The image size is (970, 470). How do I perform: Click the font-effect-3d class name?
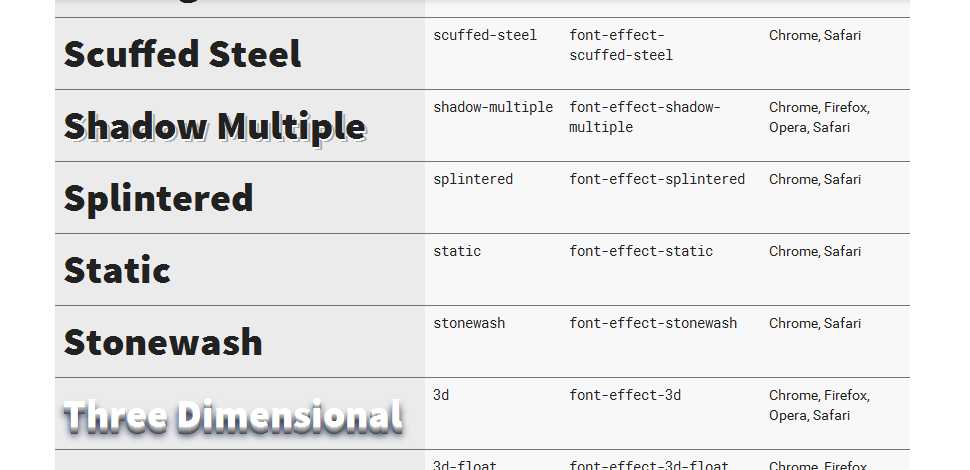625,395
